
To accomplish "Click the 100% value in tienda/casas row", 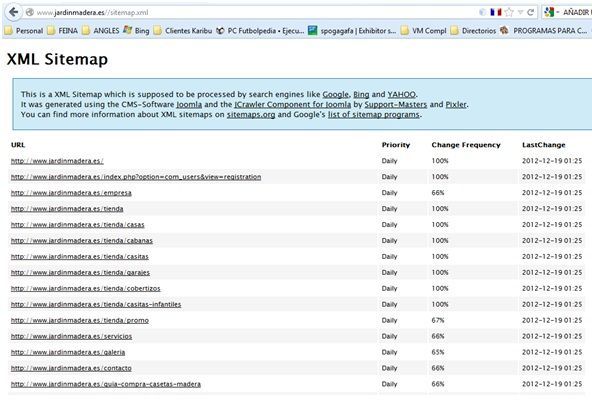I will click(440, 225).
